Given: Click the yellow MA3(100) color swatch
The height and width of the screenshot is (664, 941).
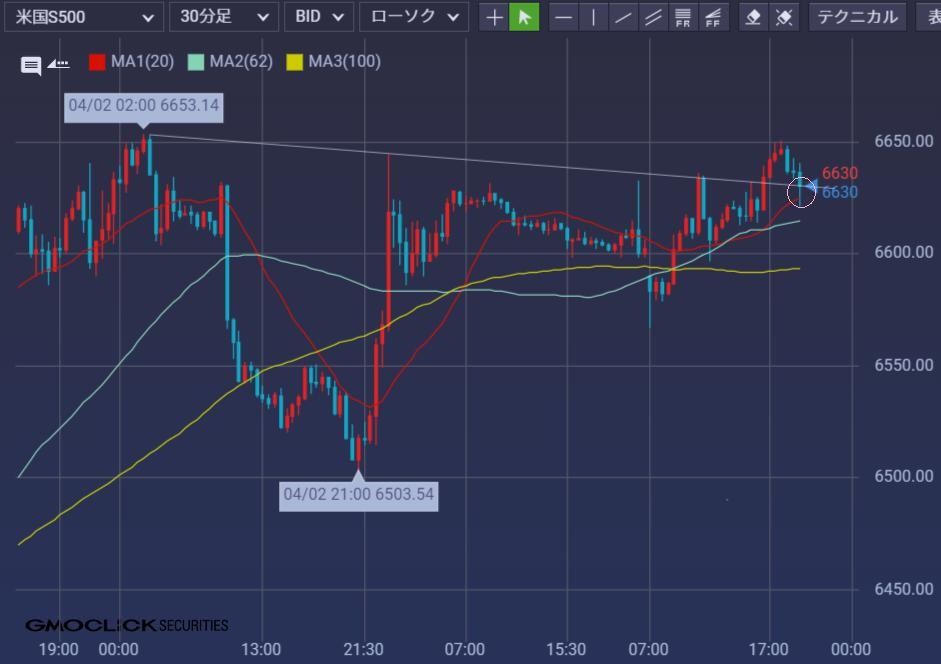Looking at the screenshot, I should (295, 62).
